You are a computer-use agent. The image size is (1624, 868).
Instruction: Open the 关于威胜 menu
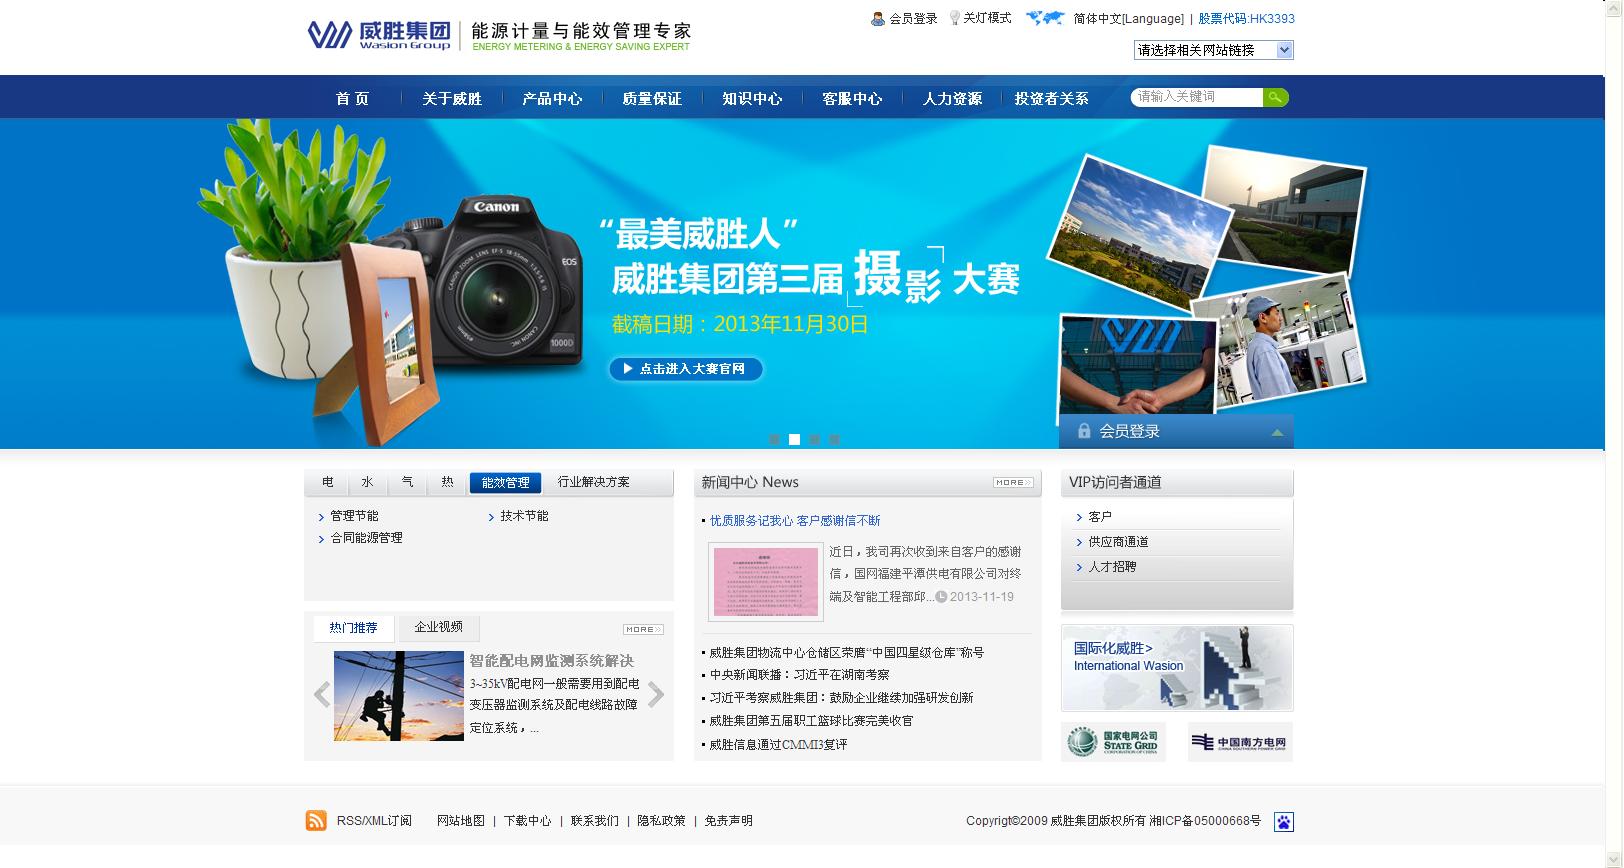(452, 98)
